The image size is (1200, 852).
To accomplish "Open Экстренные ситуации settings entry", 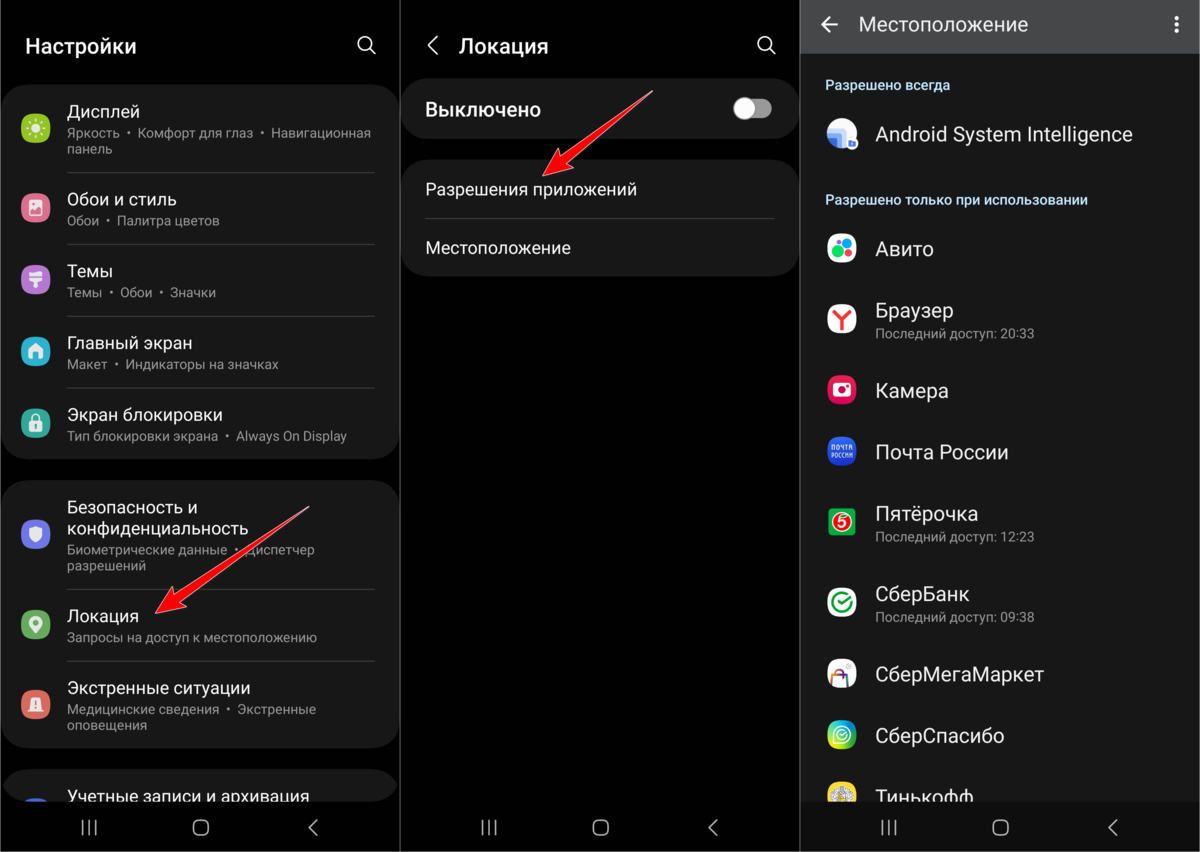I will [x=200, y=705].
